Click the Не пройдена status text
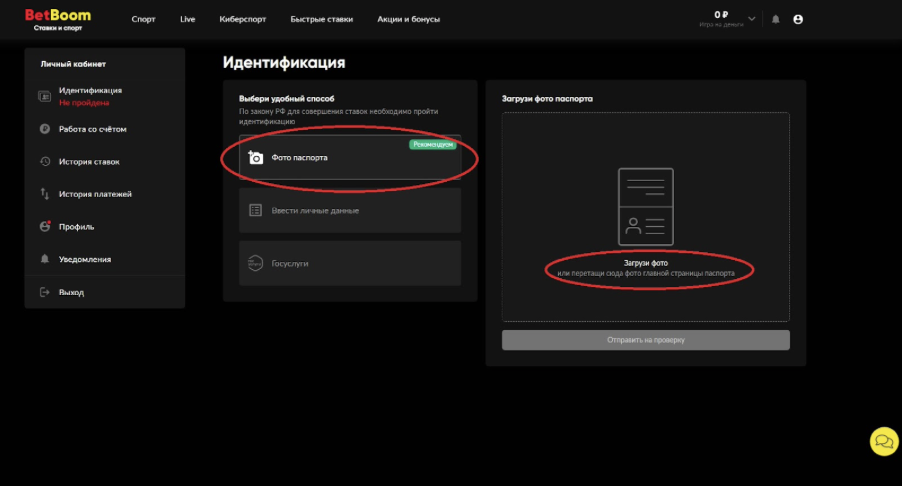 point(84,103)
